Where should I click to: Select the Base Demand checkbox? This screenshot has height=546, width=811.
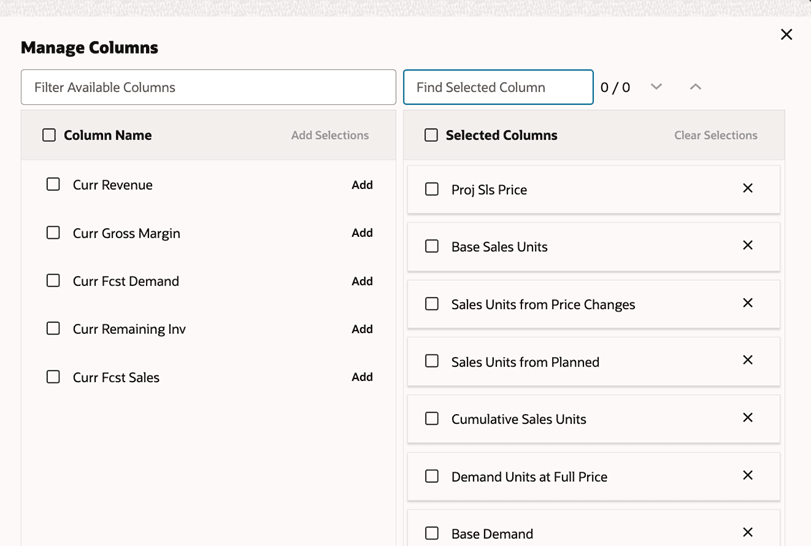pos(432,533)
